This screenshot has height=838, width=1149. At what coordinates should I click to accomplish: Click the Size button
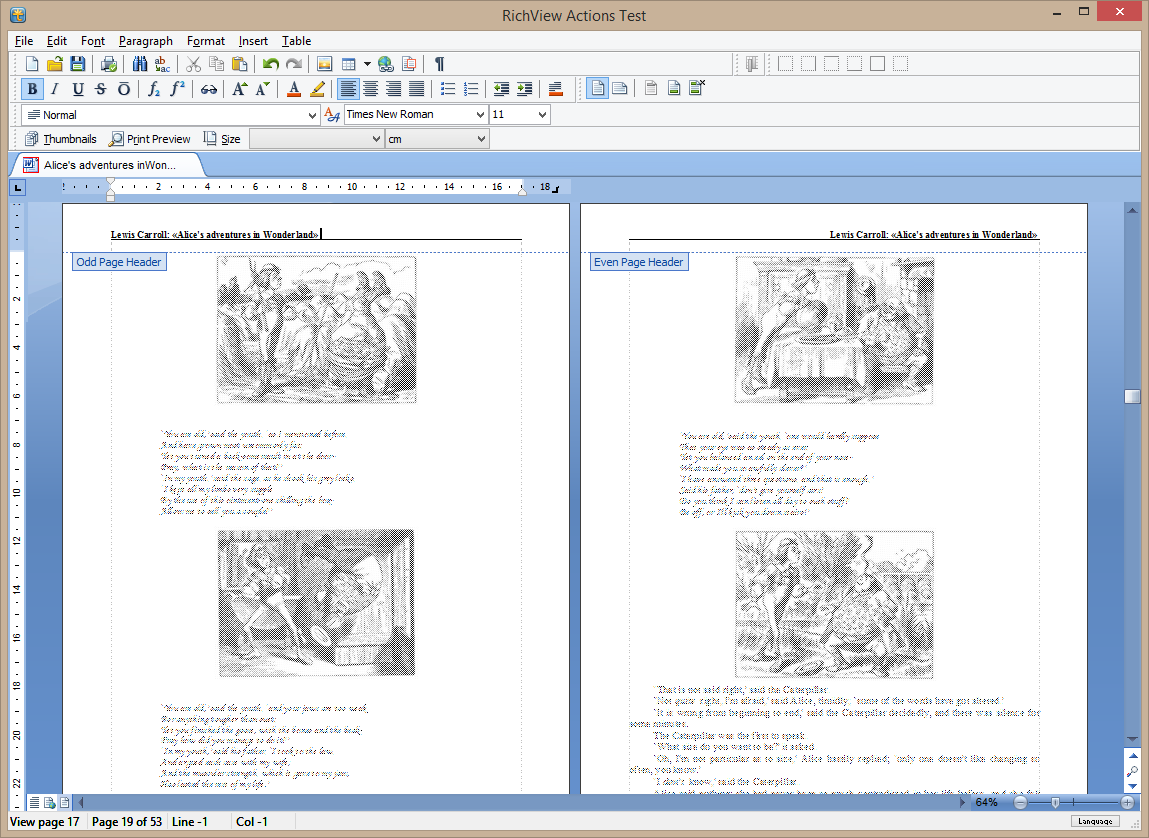point(222,139)
